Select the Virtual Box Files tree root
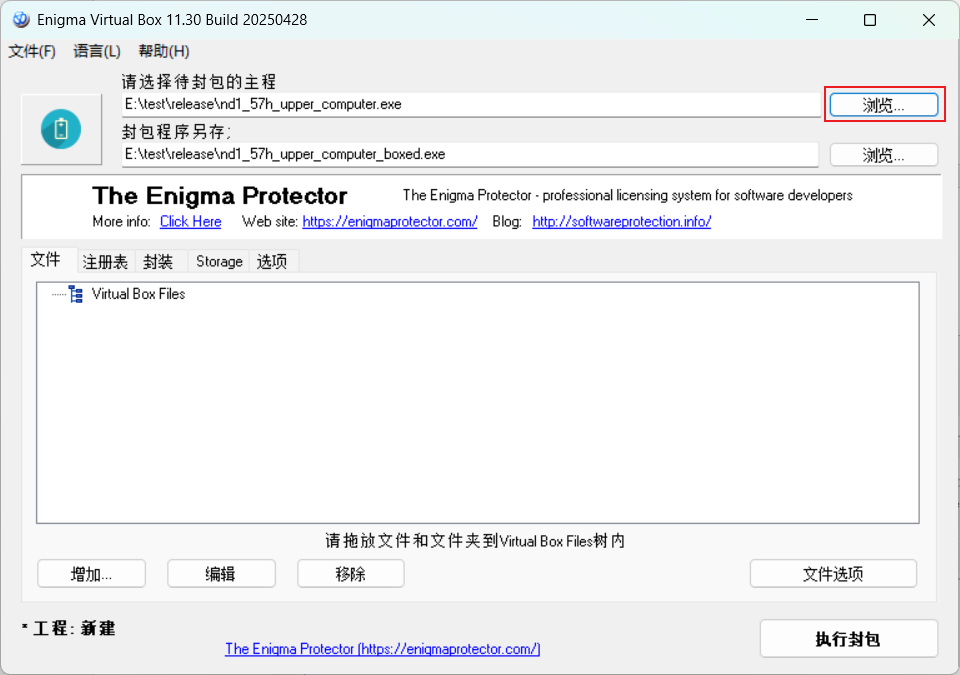960x675 pixels. coord(138,294)
